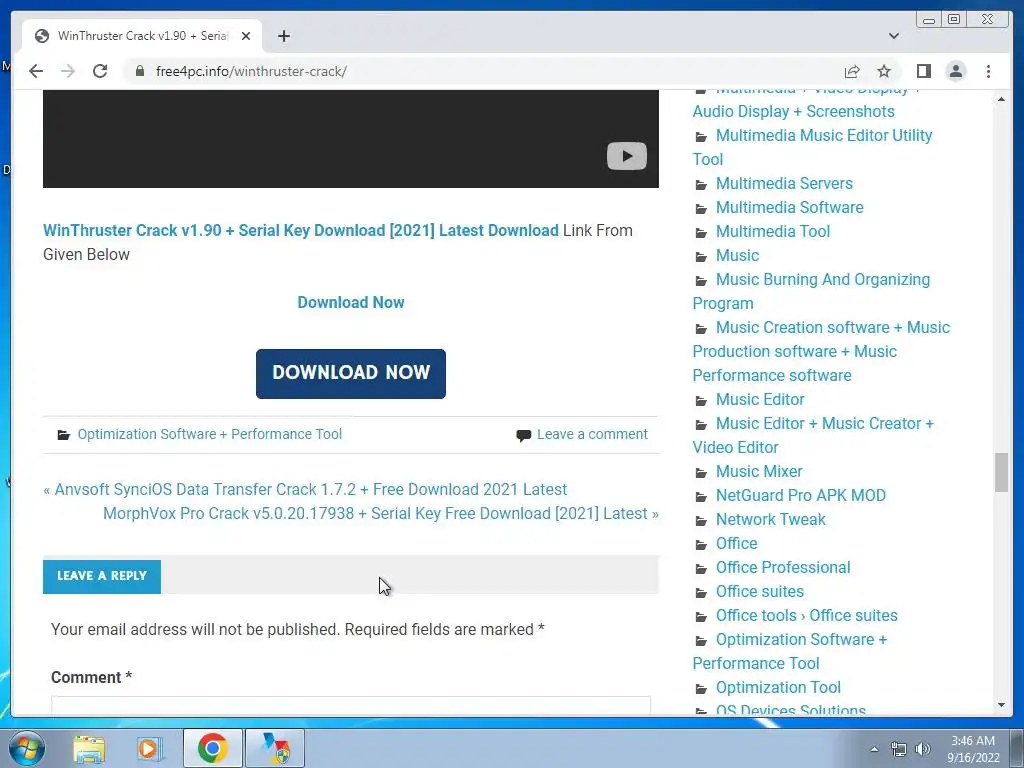Open a new browser tab
The height and width of the screenshot is (768, 1024).
coord(283,36)
